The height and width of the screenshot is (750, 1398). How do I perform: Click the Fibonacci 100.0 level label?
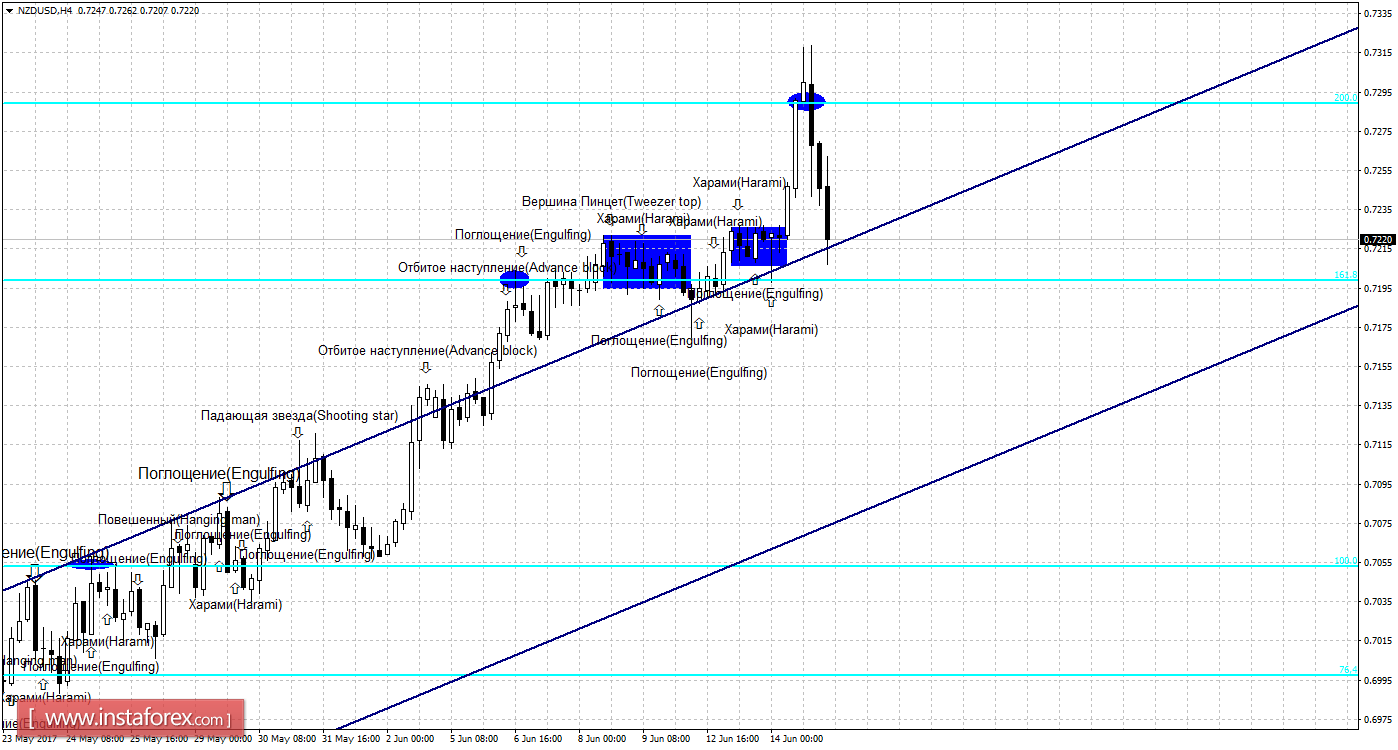[1345, 560]
